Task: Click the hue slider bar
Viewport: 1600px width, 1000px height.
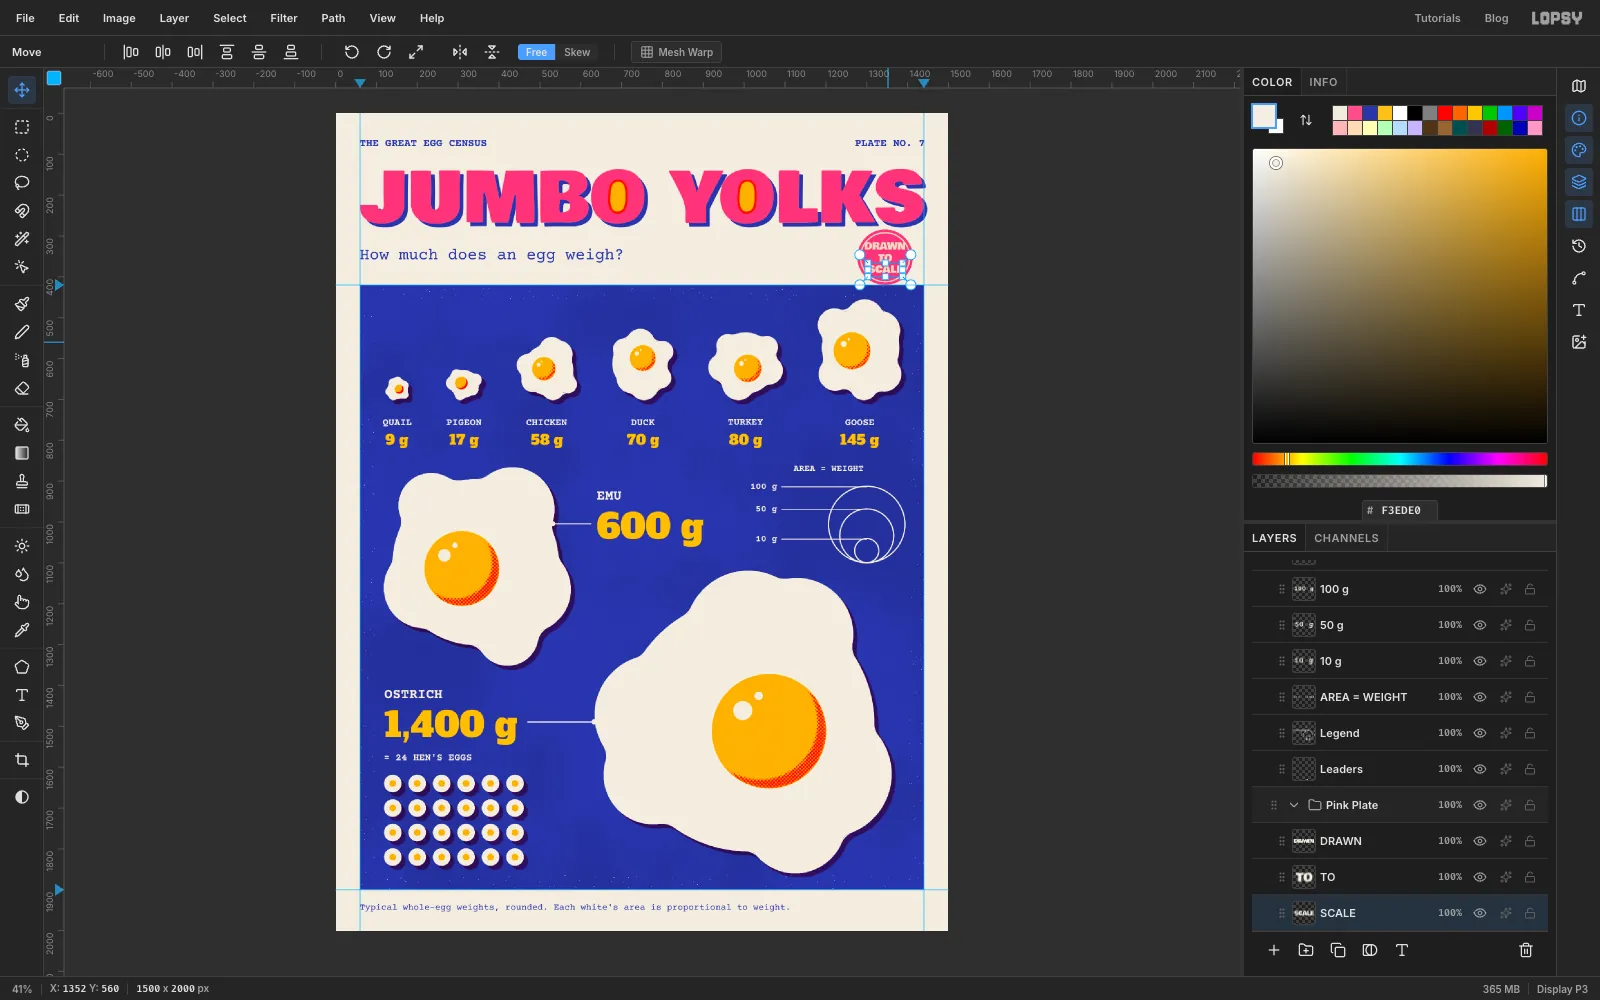Action: point(1400,459)
